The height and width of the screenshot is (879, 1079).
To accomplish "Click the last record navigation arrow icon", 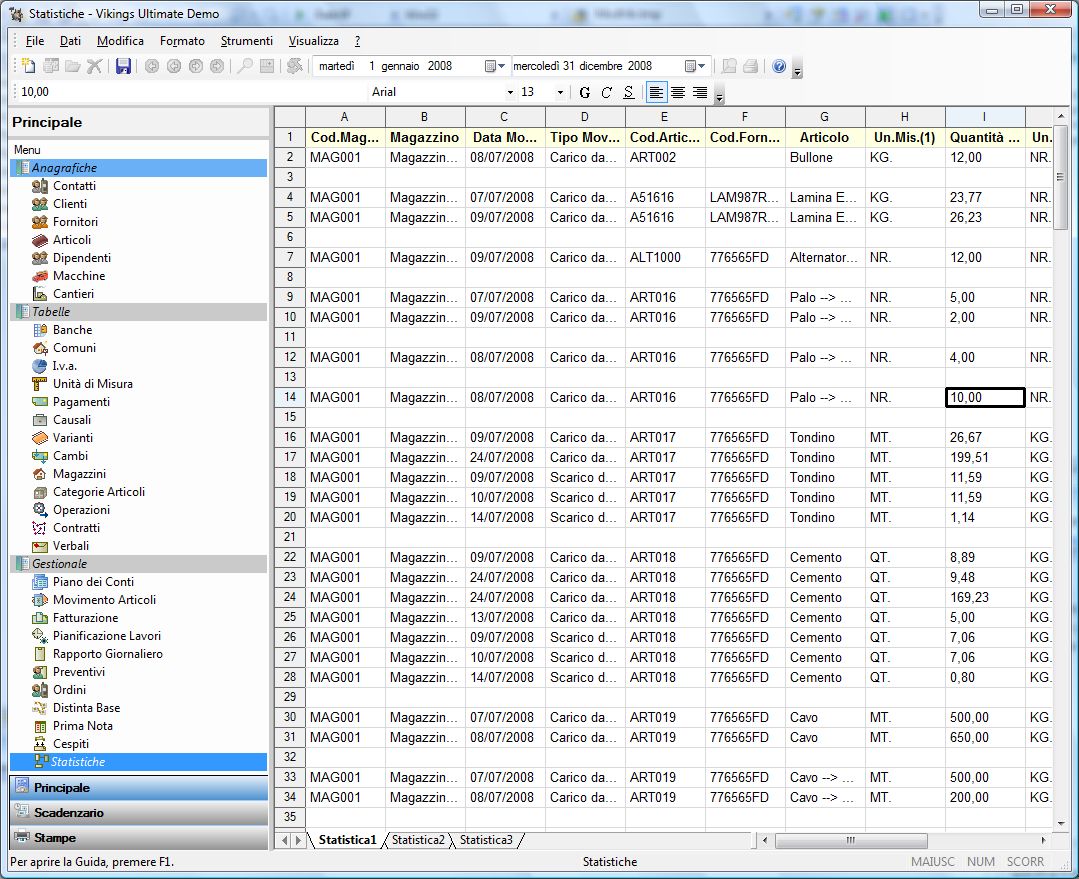I will coord(217,66).
